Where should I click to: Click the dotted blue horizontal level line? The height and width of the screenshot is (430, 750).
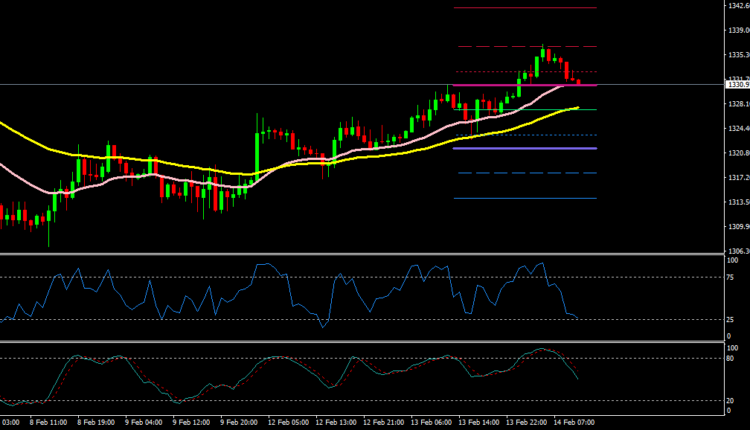[x=525, y=135]
